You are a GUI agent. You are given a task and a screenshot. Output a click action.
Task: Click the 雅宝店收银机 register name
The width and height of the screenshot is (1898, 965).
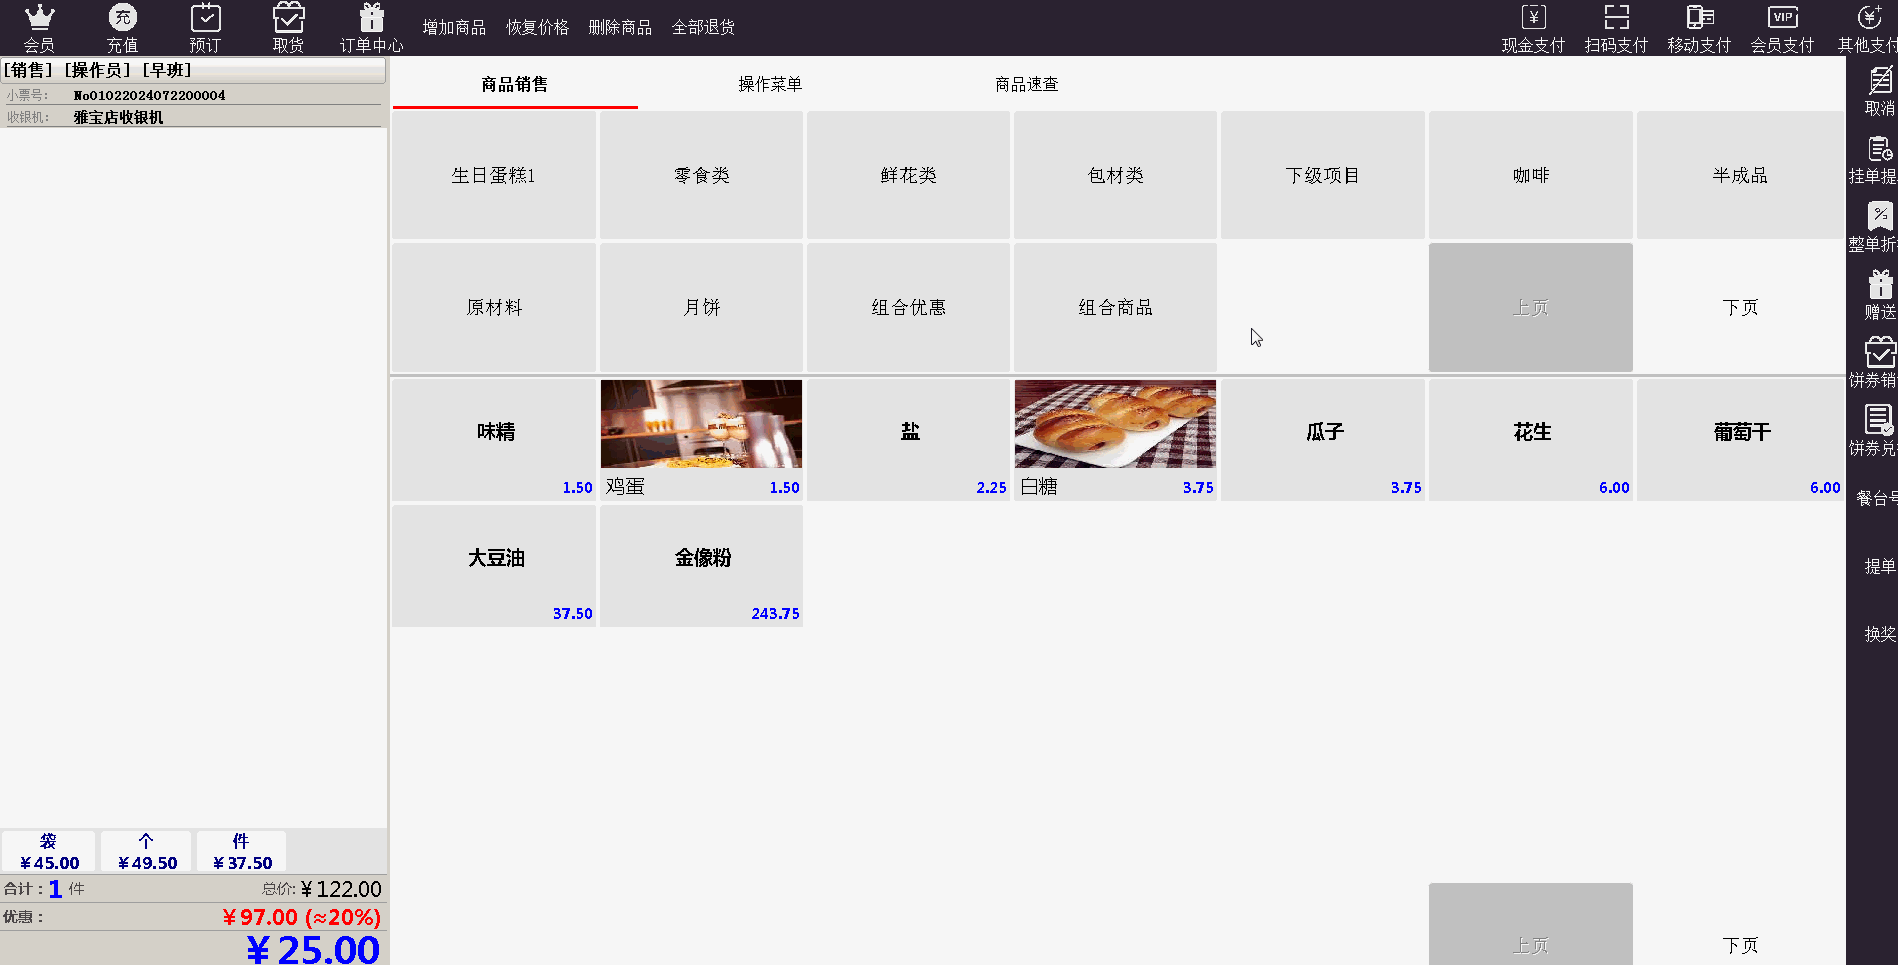click(118, 117)
